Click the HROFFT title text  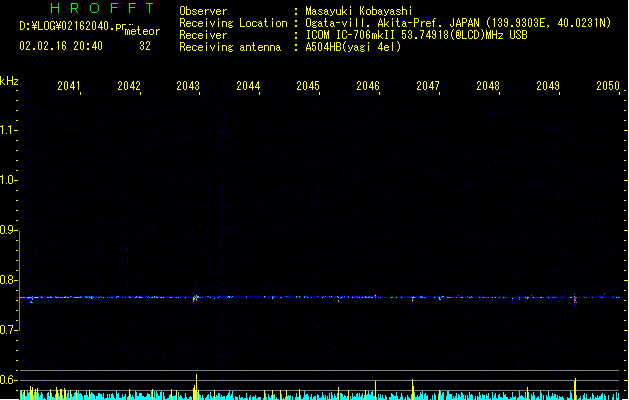tap(102, 8)
